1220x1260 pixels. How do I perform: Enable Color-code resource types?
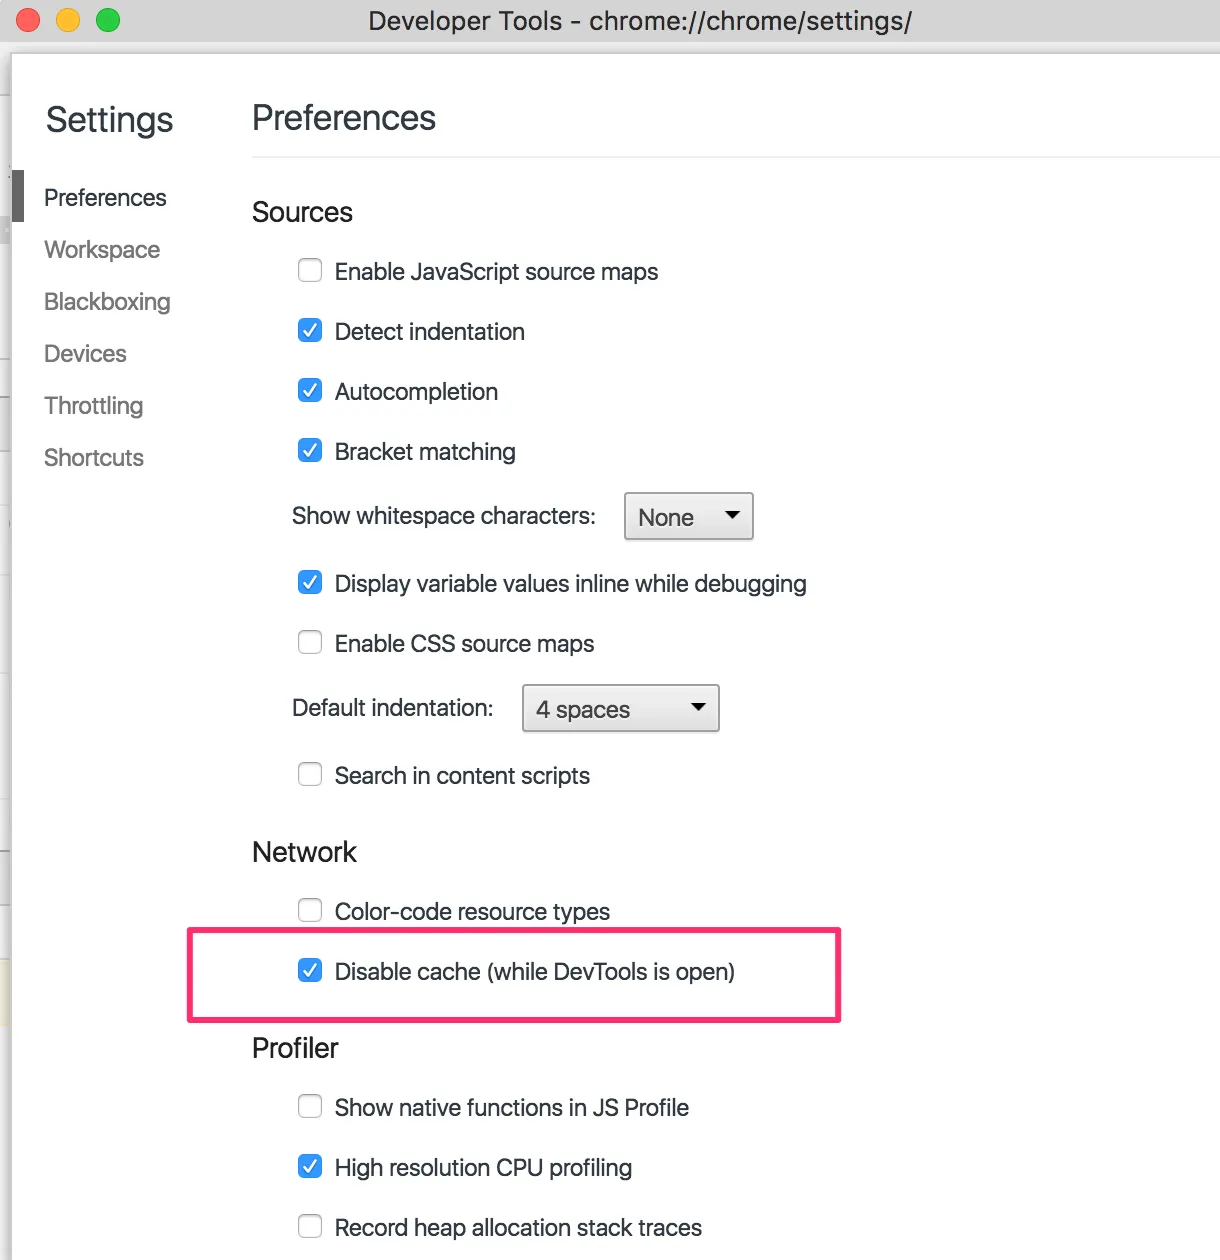[310, 911]
